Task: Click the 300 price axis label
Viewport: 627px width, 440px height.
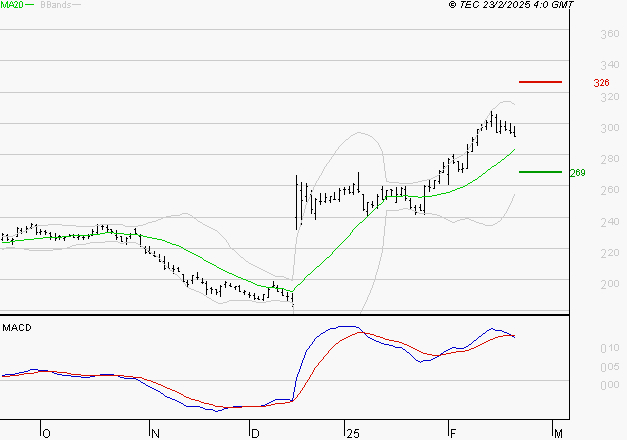Action: pyautogui.click(x=610, y=128)
